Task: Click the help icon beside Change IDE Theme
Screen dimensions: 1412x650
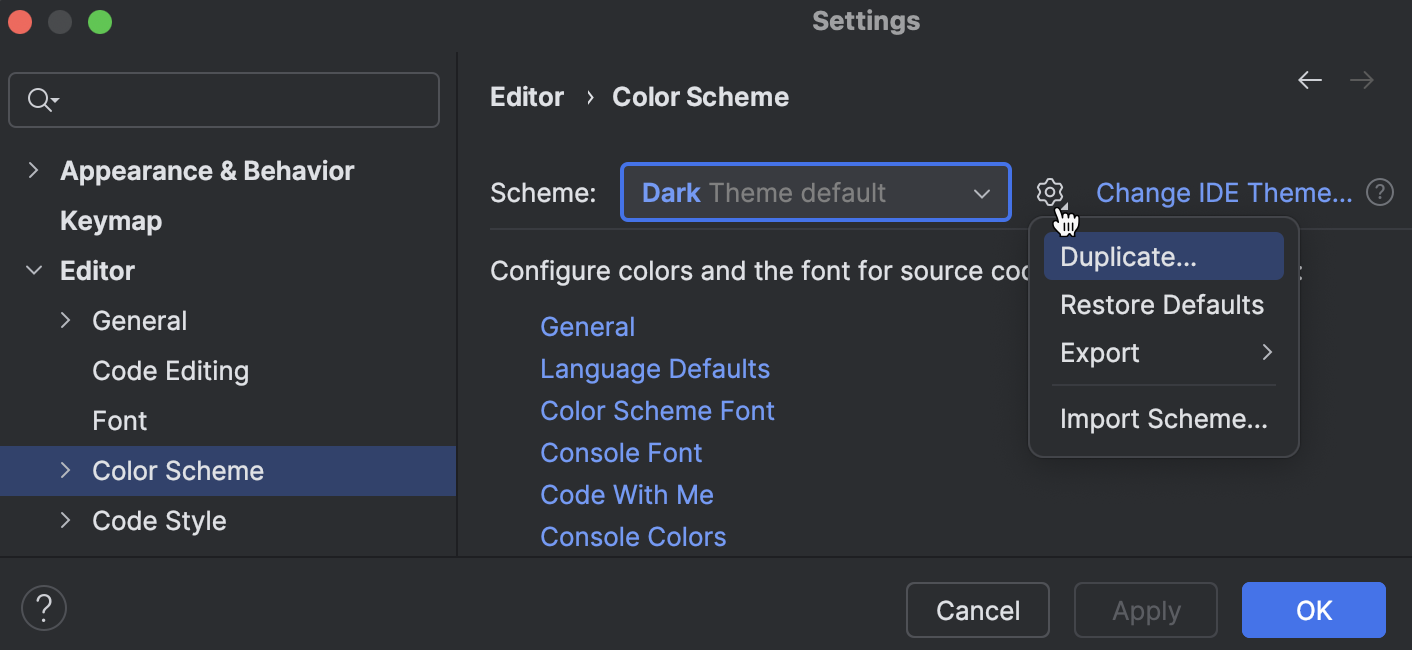Action: coord(1380,192)
